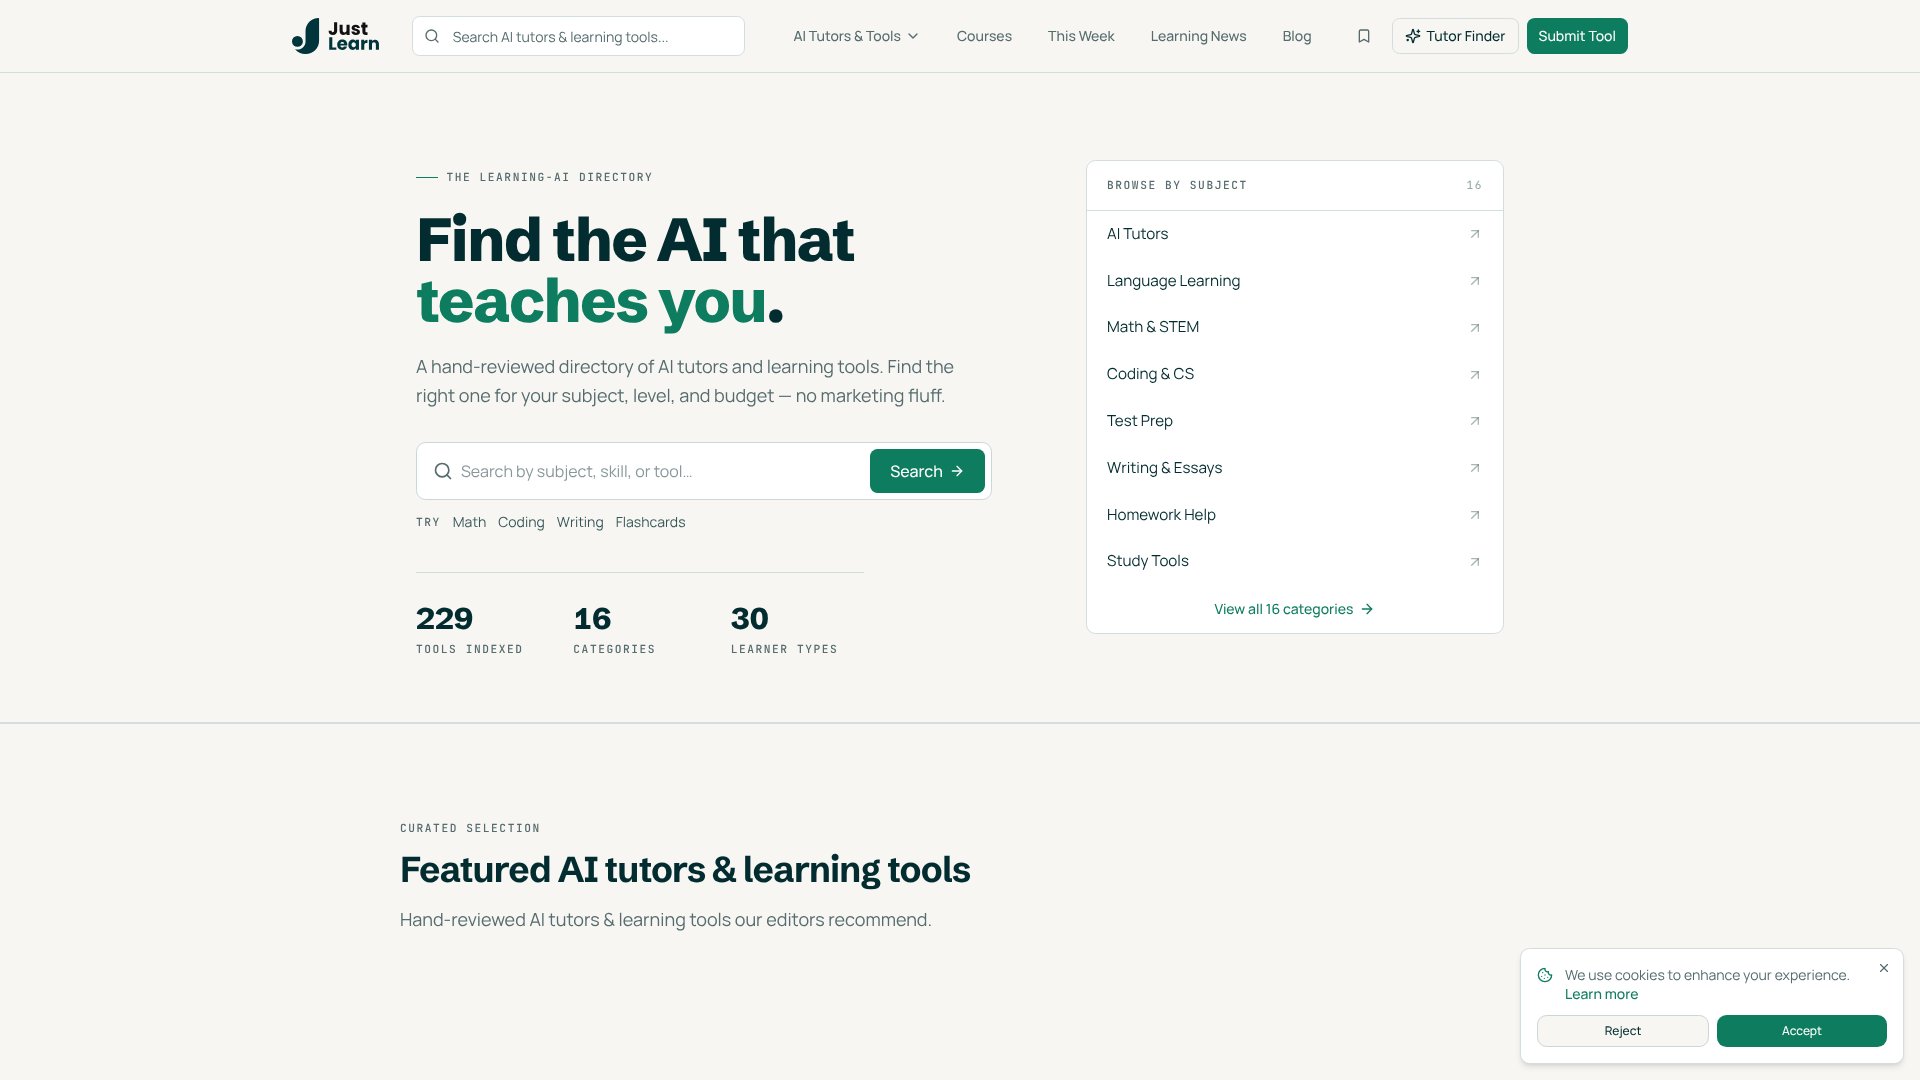The height and width of the screenshot is (1080, 1920).
Task: Click the arrow icon beside Study Tools
Action: pyautogui.click(x=1474, y=562)
